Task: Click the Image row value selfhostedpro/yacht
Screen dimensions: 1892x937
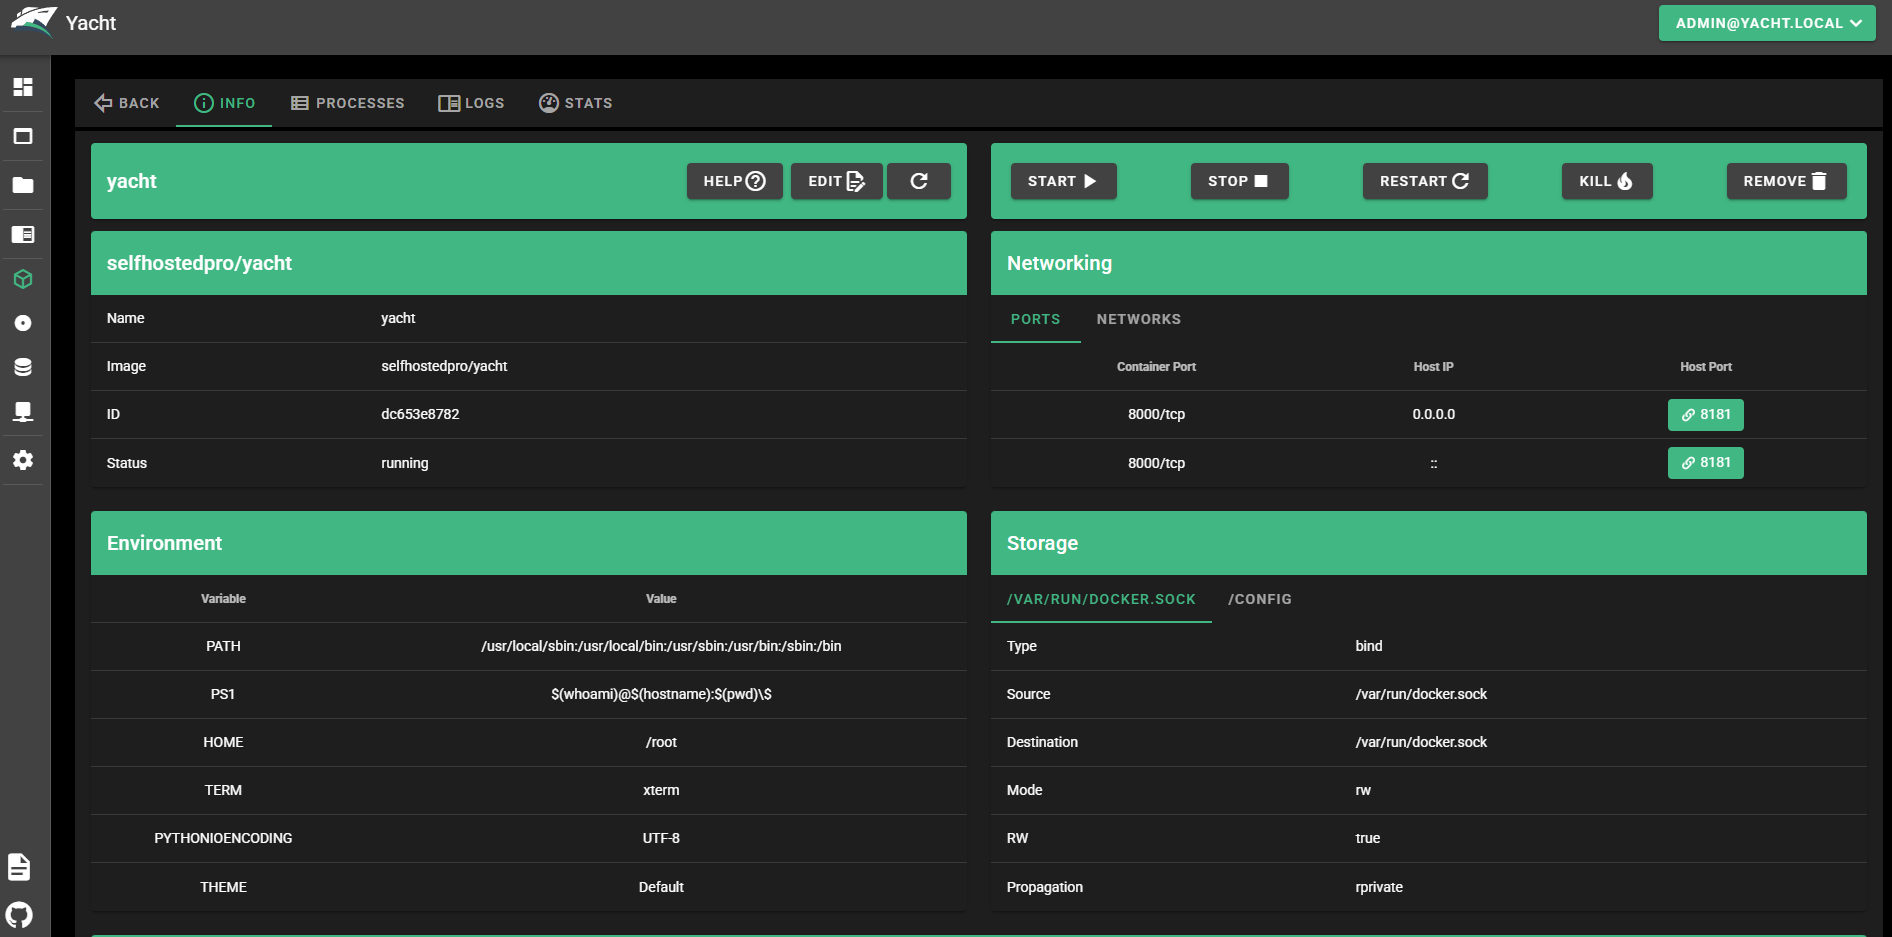Action: pyautogui.click(x=444, y=366)
